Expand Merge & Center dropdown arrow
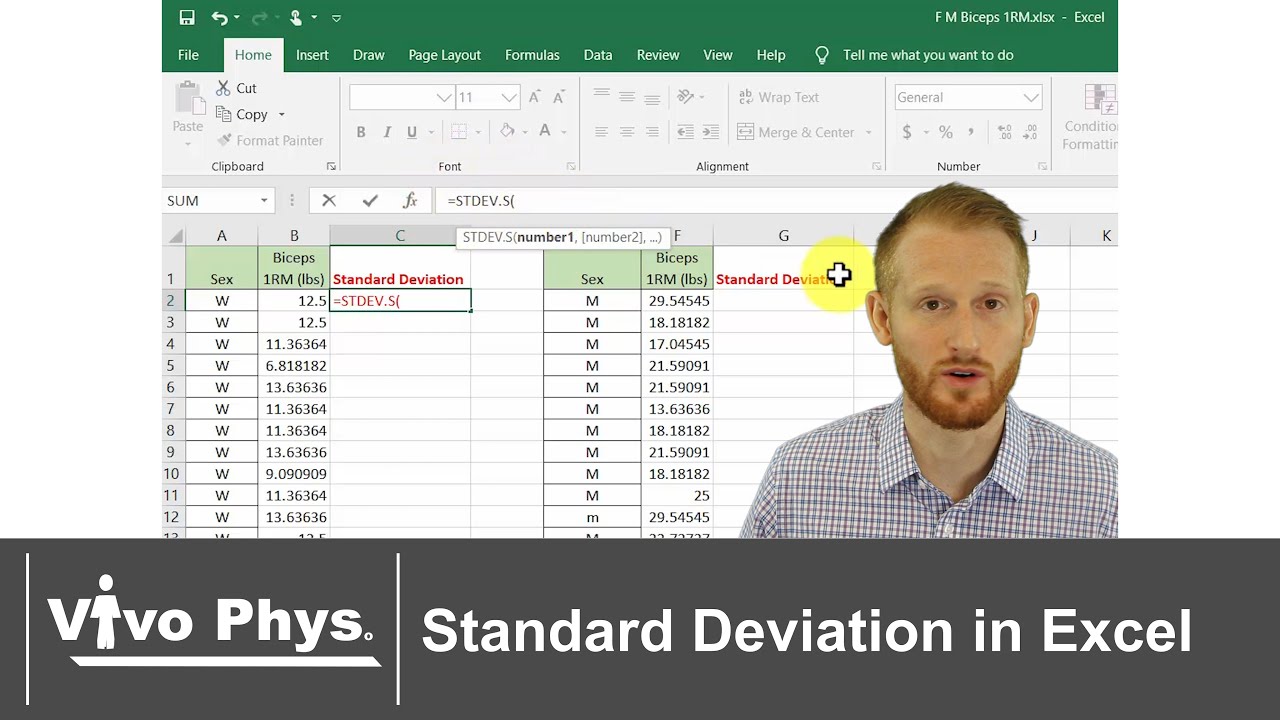 [868, 132]
